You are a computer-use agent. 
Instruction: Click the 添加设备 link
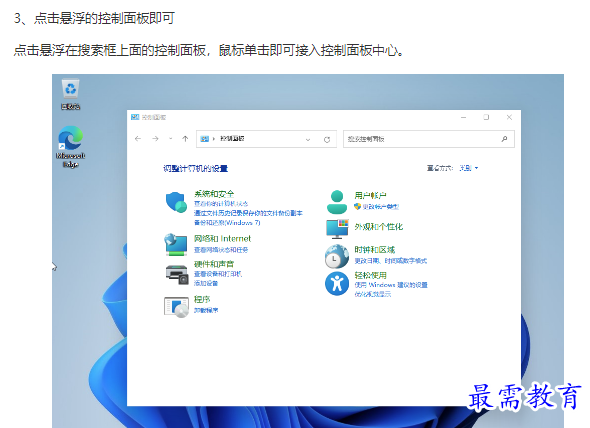point(206,283)
